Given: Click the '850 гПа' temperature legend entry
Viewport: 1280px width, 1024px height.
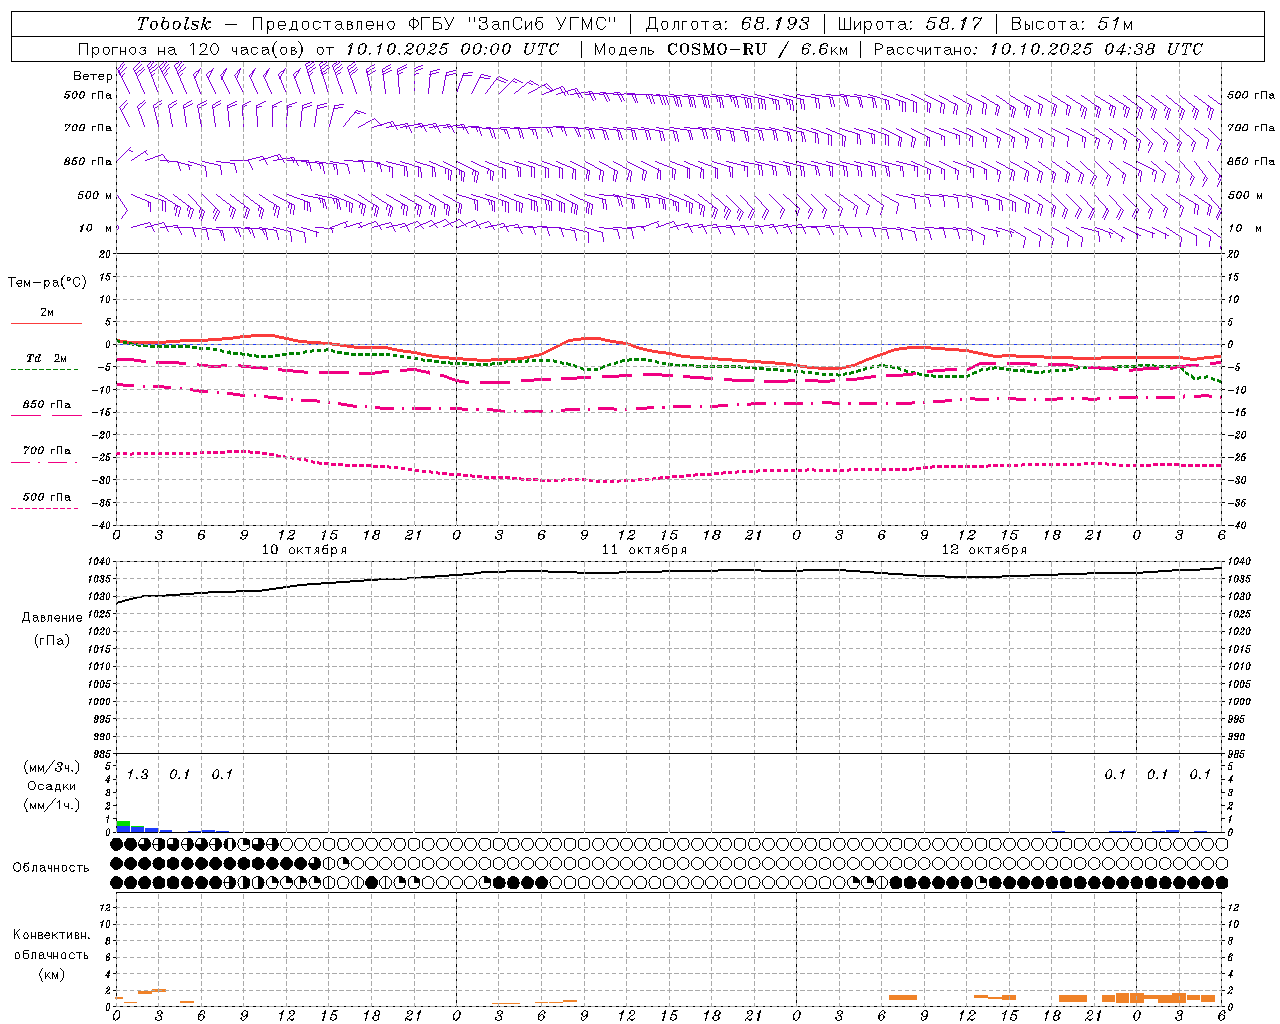Looking at the screenshot, I should [x=46, y=405].
